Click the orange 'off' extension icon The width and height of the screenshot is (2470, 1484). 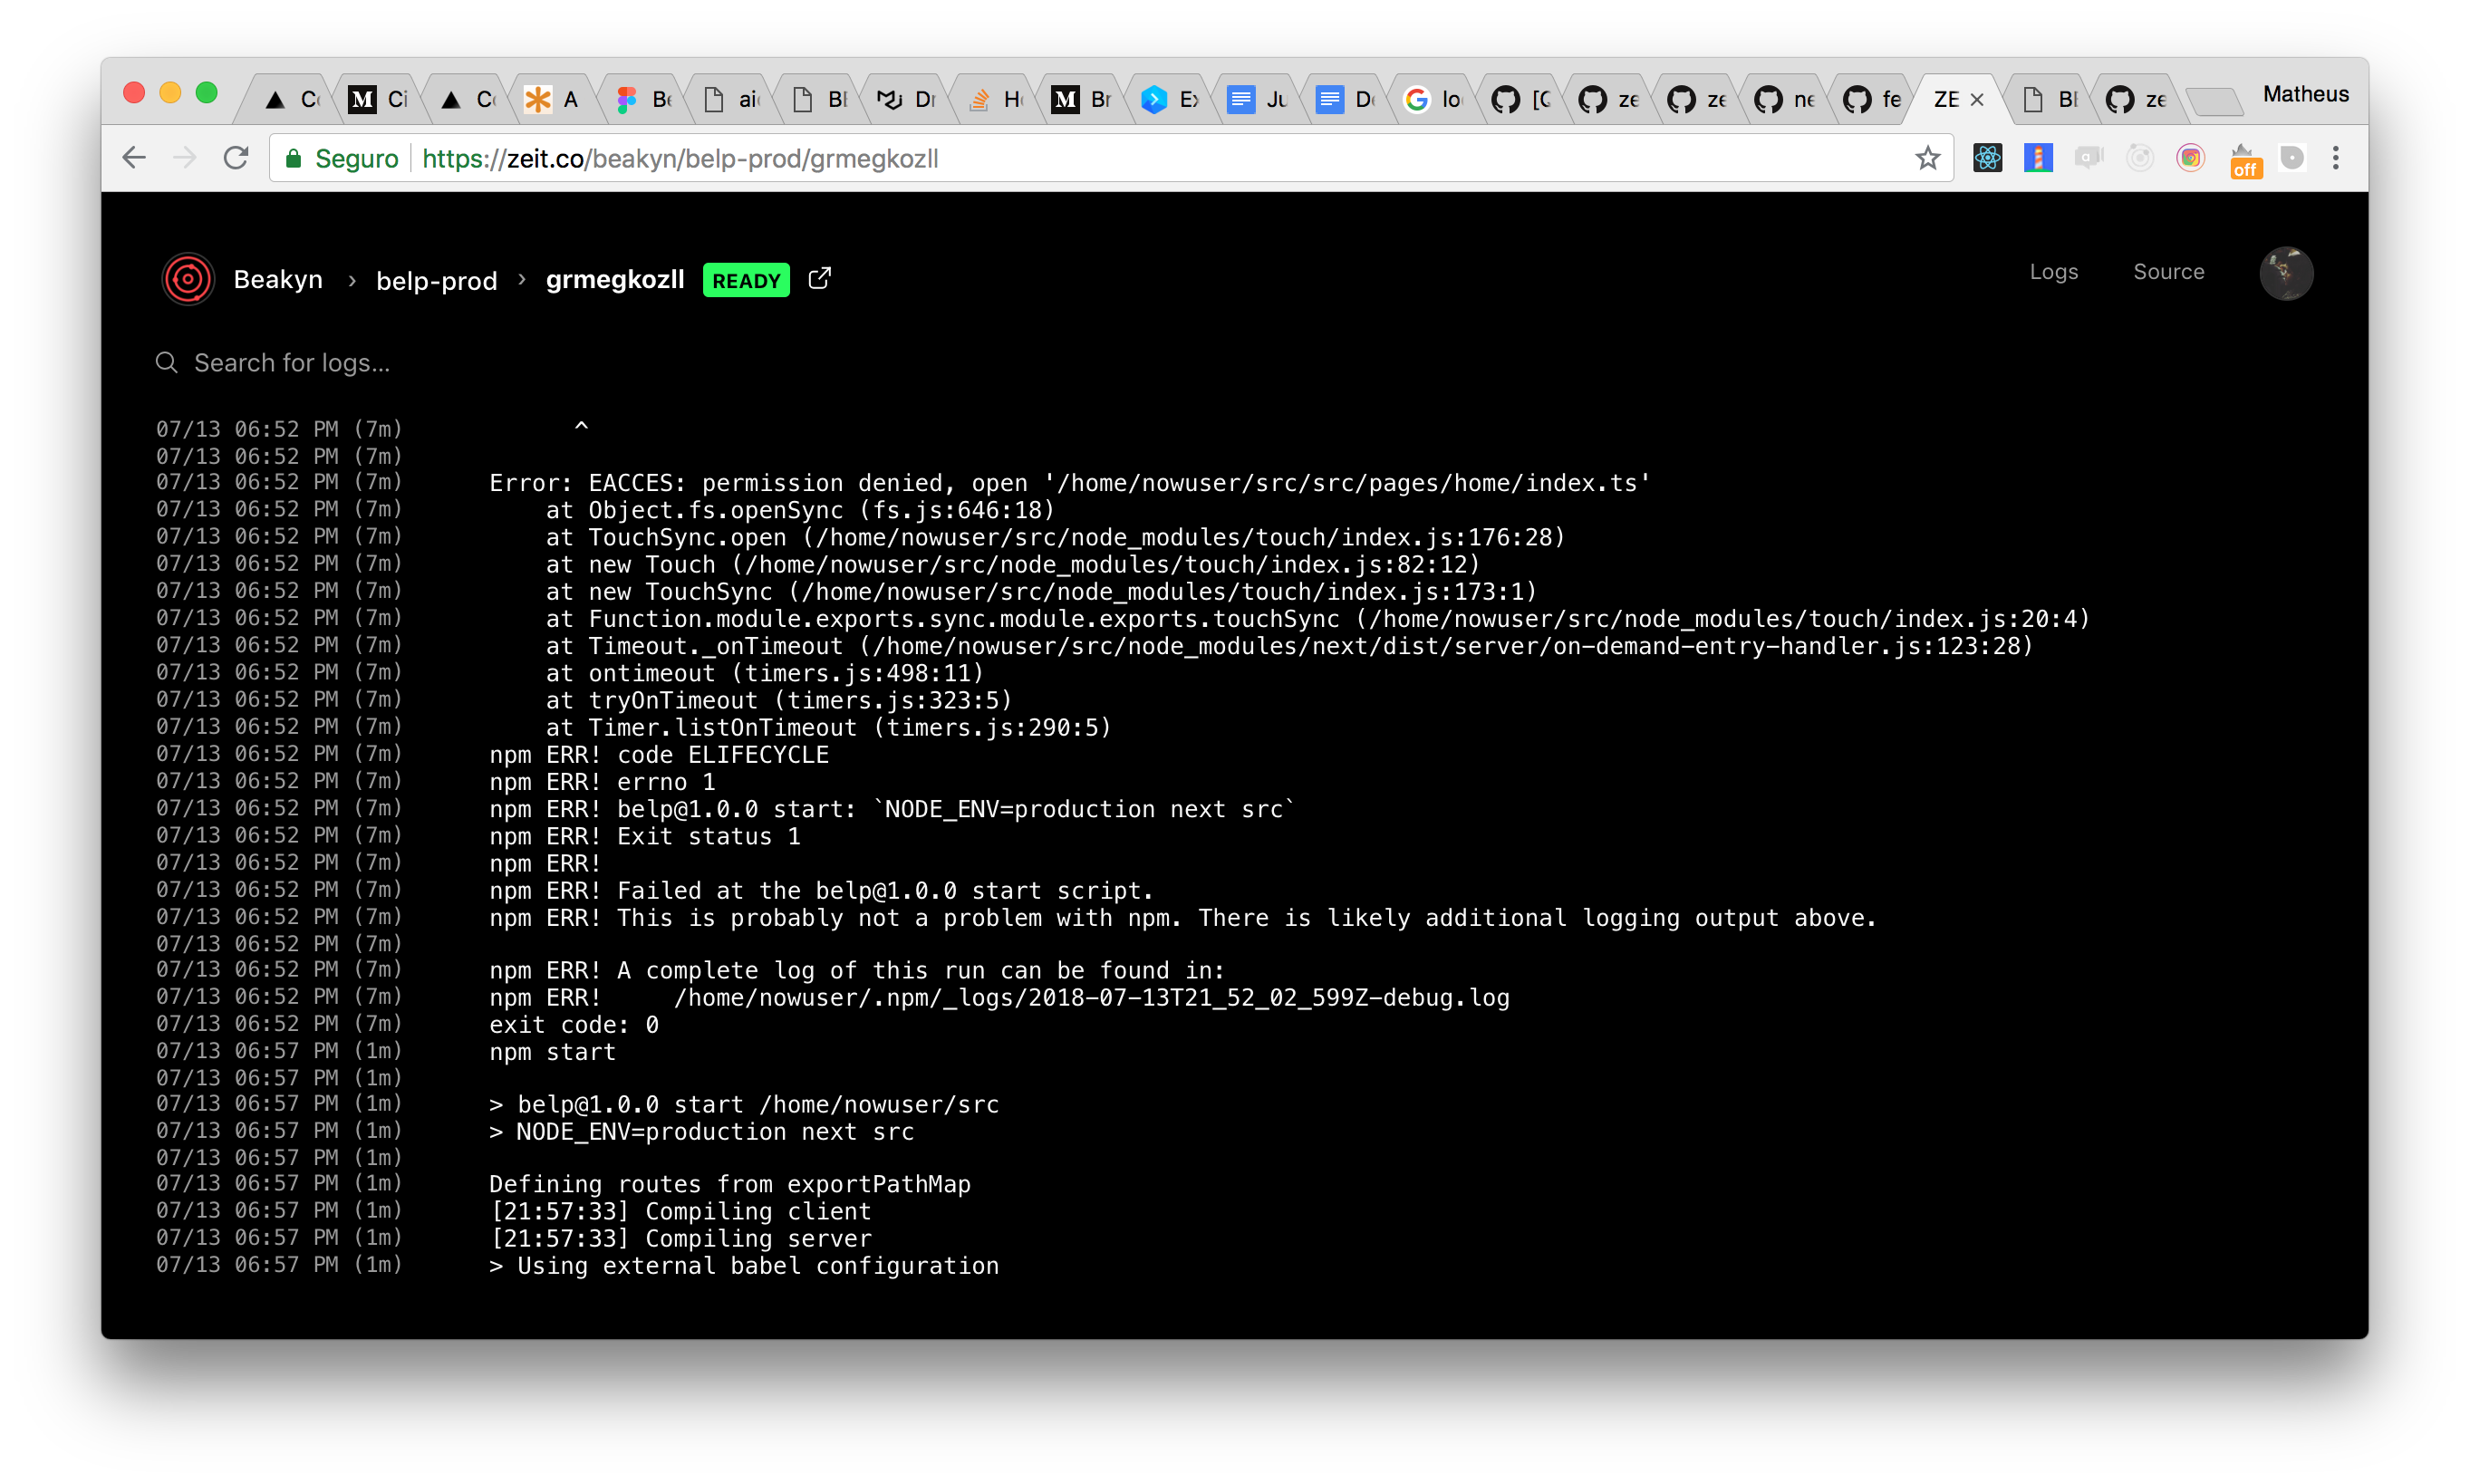(2246, 160)
